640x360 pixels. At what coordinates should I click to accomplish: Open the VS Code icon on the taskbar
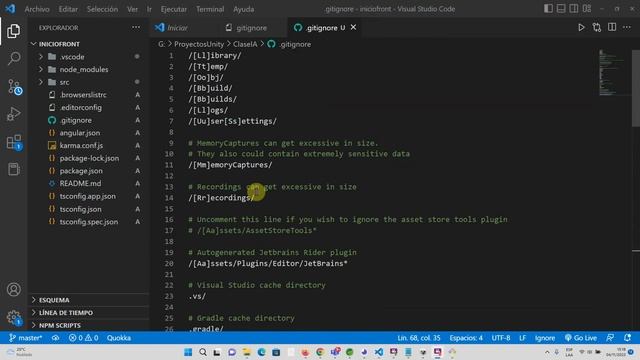(379, 352)
